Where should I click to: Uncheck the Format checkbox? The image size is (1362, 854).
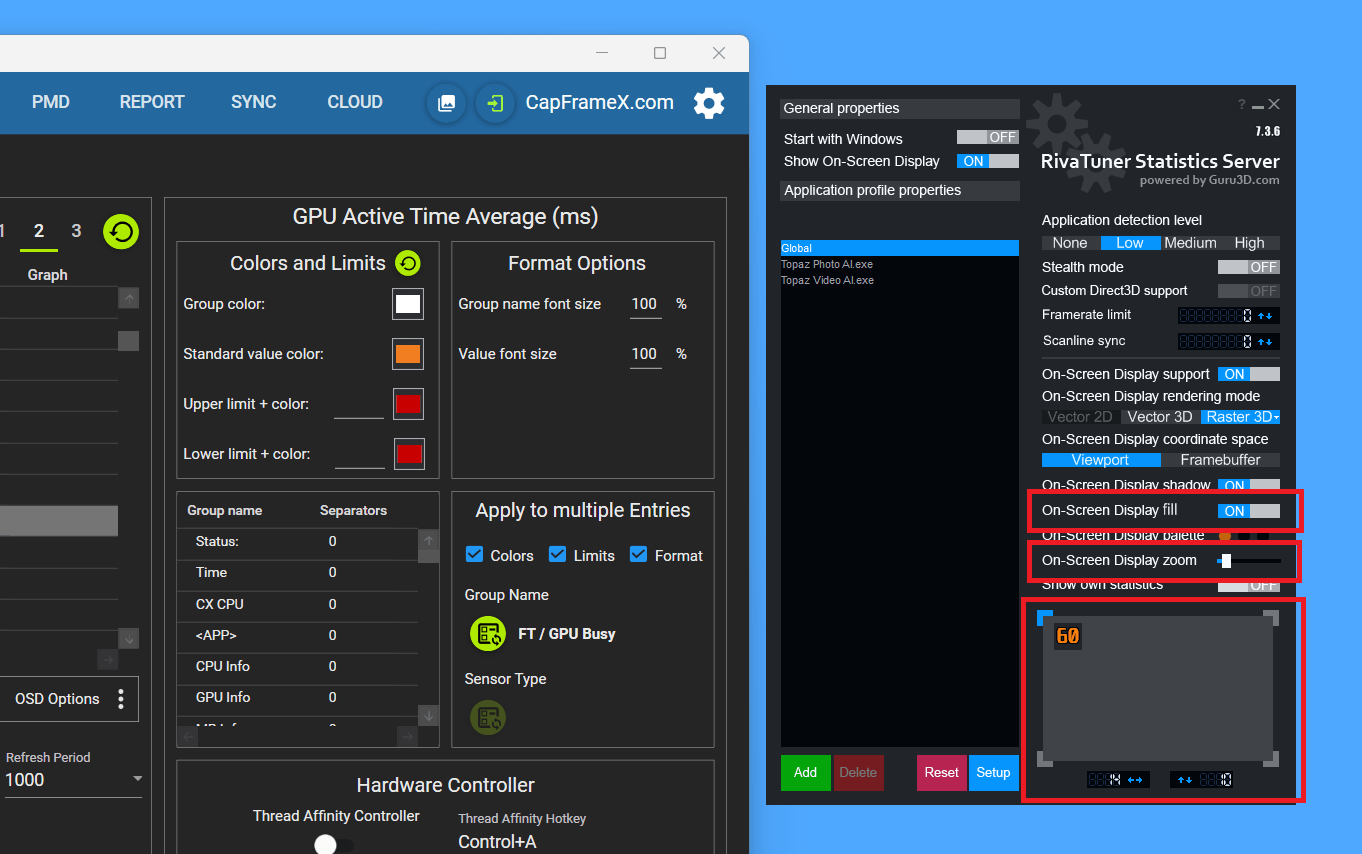(x=638, y=555)
